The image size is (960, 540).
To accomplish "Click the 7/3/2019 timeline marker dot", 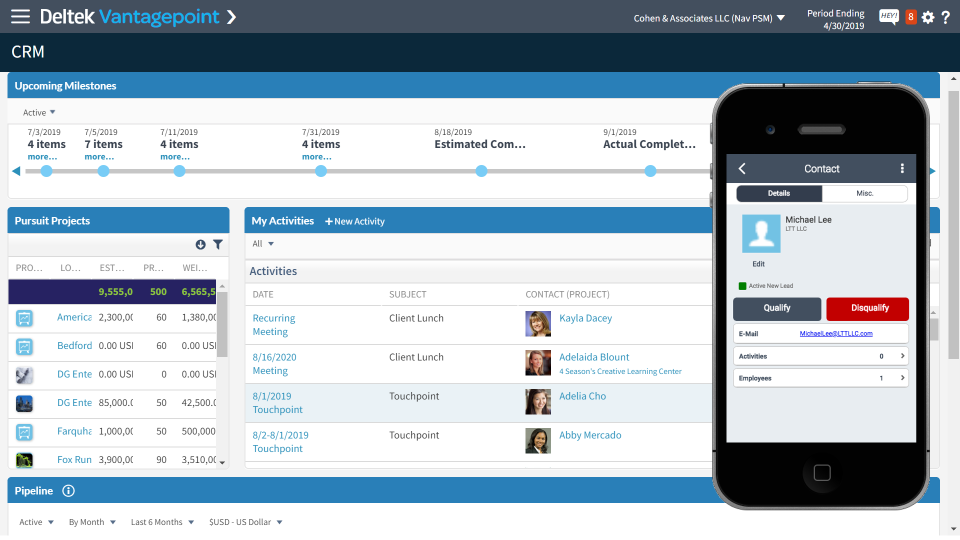I will pos(47,171).
